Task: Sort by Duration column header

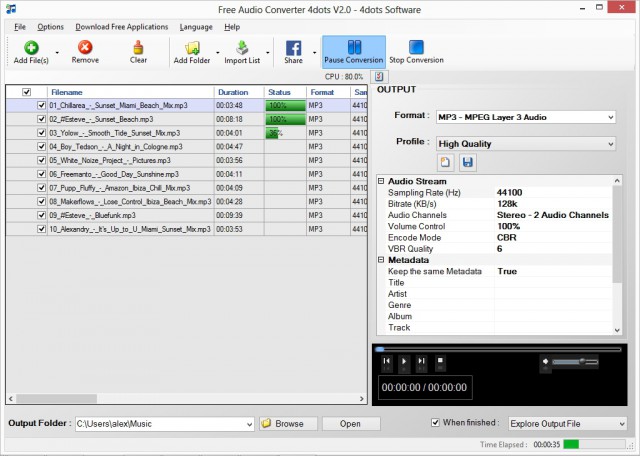Action: (239, 92)
